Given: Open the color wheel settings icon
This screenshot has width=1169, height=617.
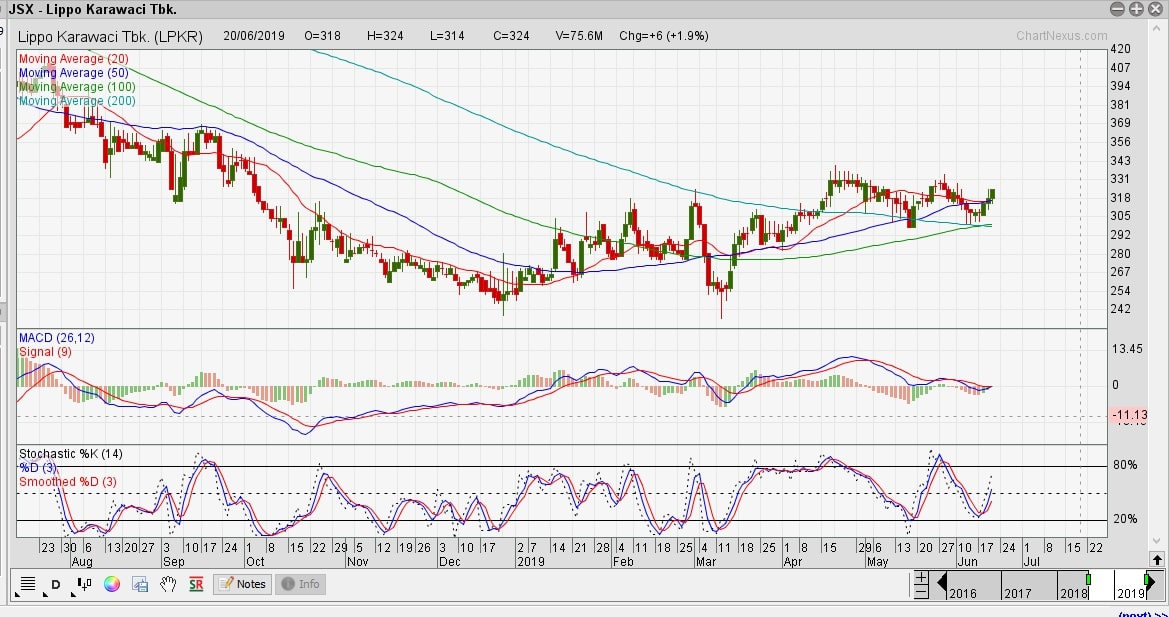Looking at the screenshot, I should click(x=112, y=584).
